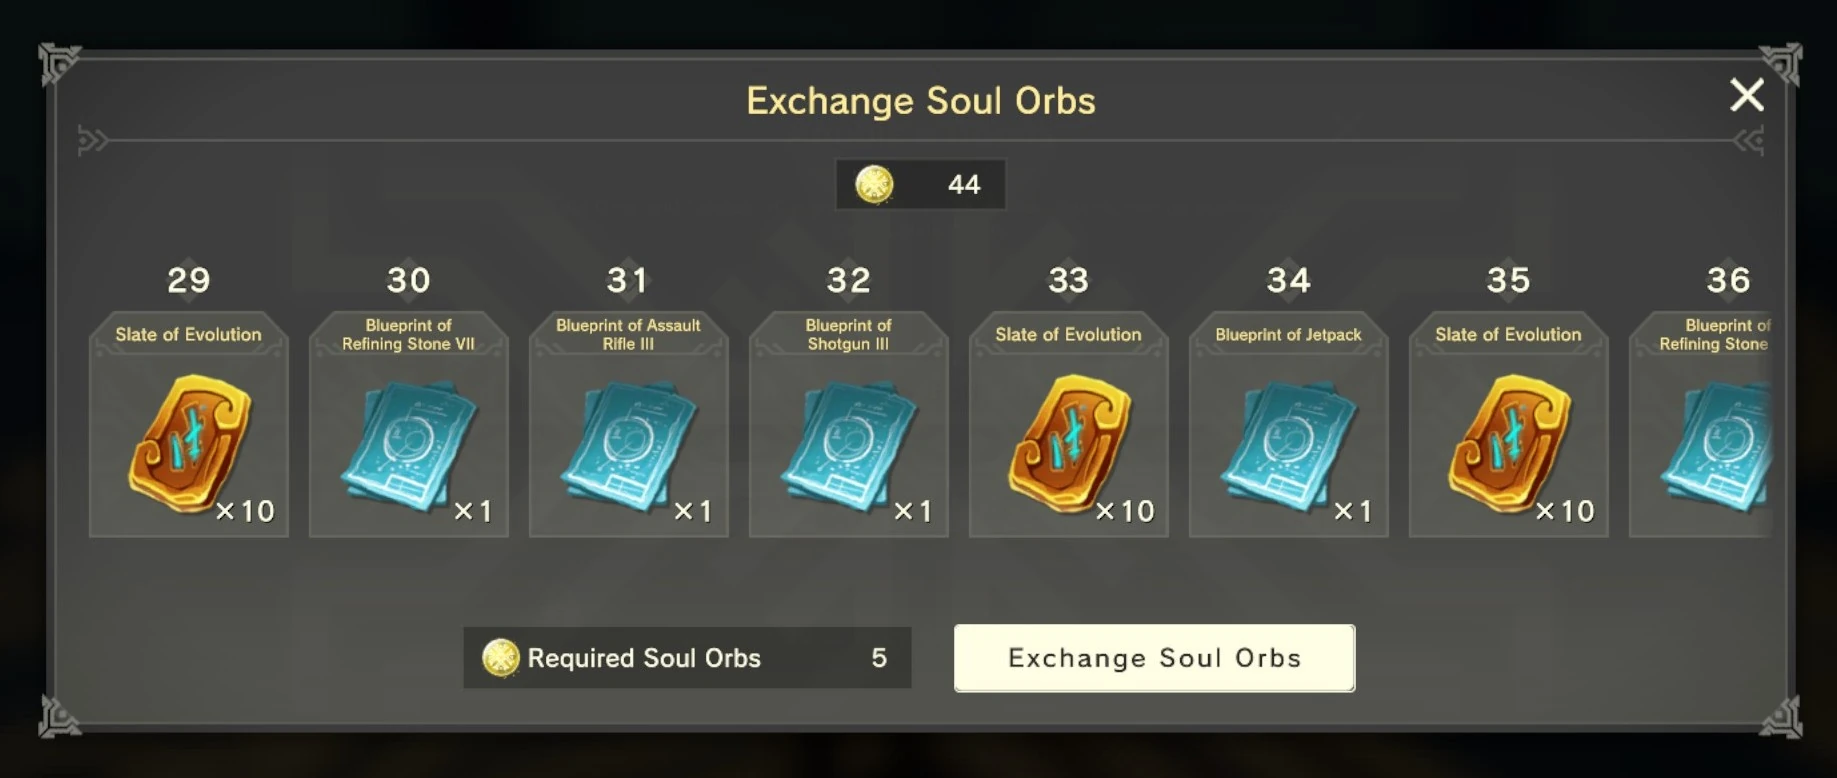Select the Blueprint of Jetpack icon

(1288, 443)
